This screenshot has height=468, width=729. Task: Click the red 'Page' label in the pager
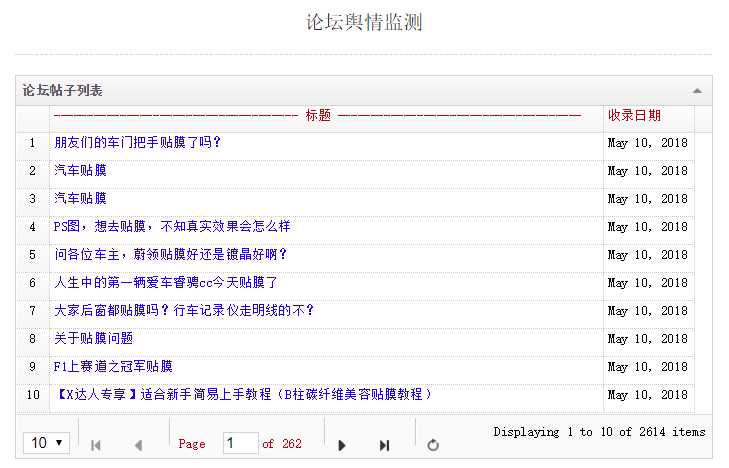pyautogui.click(x=192, y=444)
